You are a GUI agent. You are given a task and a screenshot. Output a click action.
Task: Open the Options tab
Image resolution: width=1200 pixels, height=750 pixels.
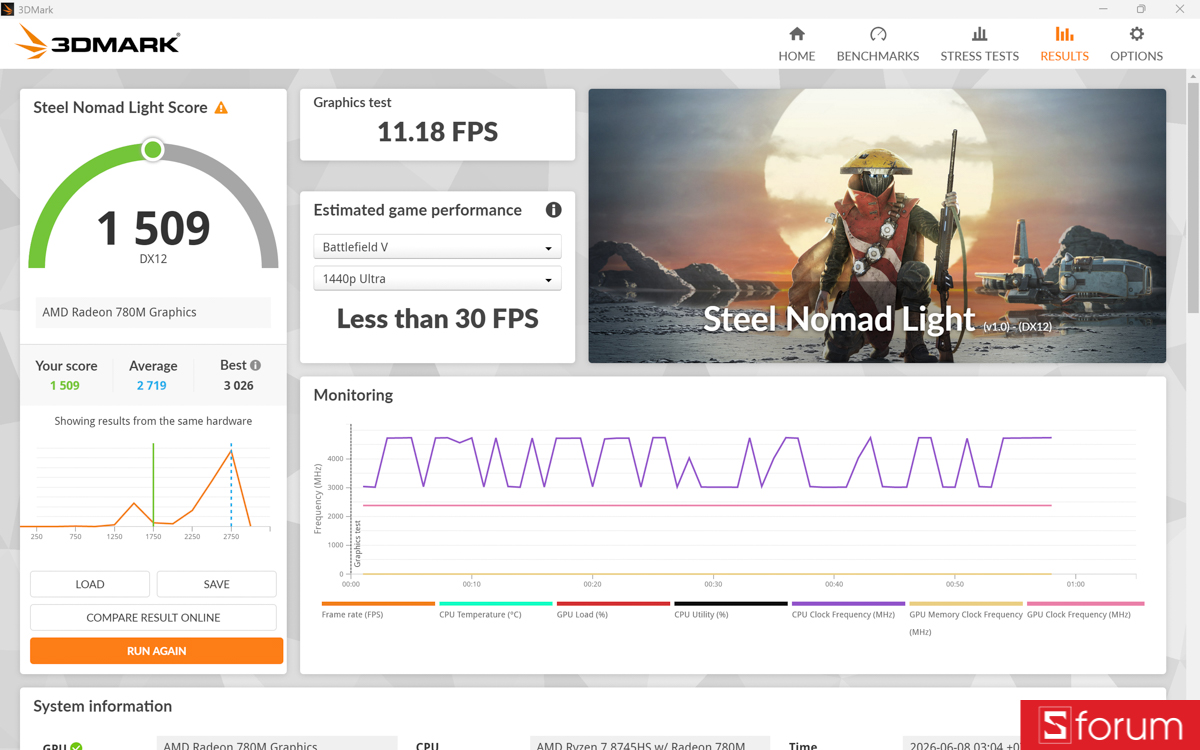coord(1136,45)
